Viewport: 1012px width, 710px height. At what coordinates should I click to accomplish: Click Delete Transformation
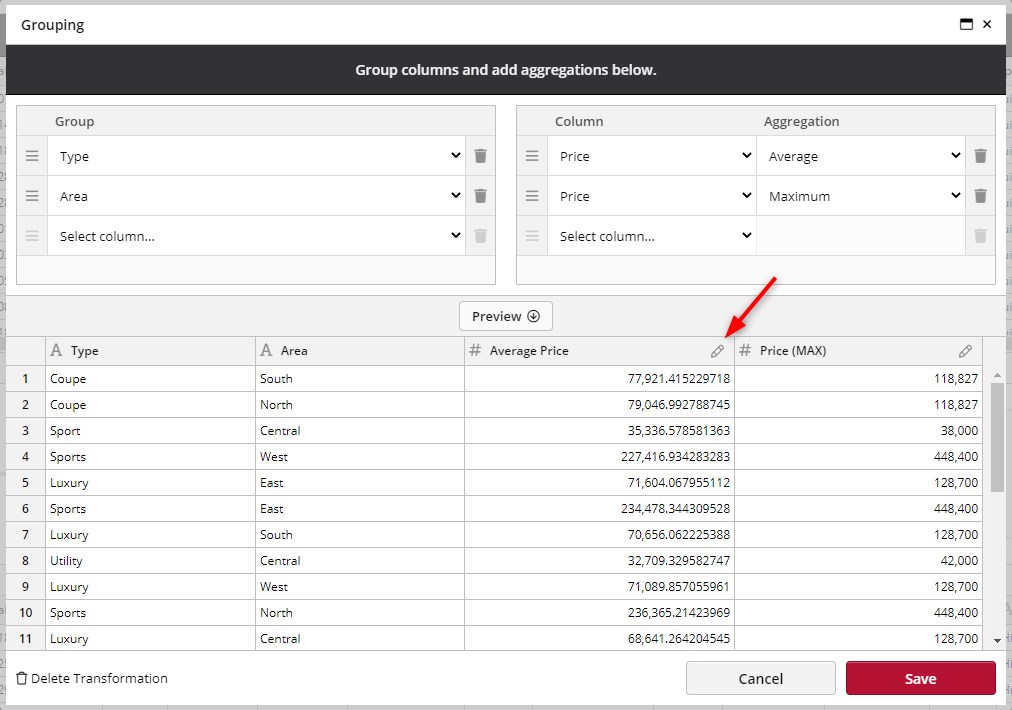click(91, 678)
